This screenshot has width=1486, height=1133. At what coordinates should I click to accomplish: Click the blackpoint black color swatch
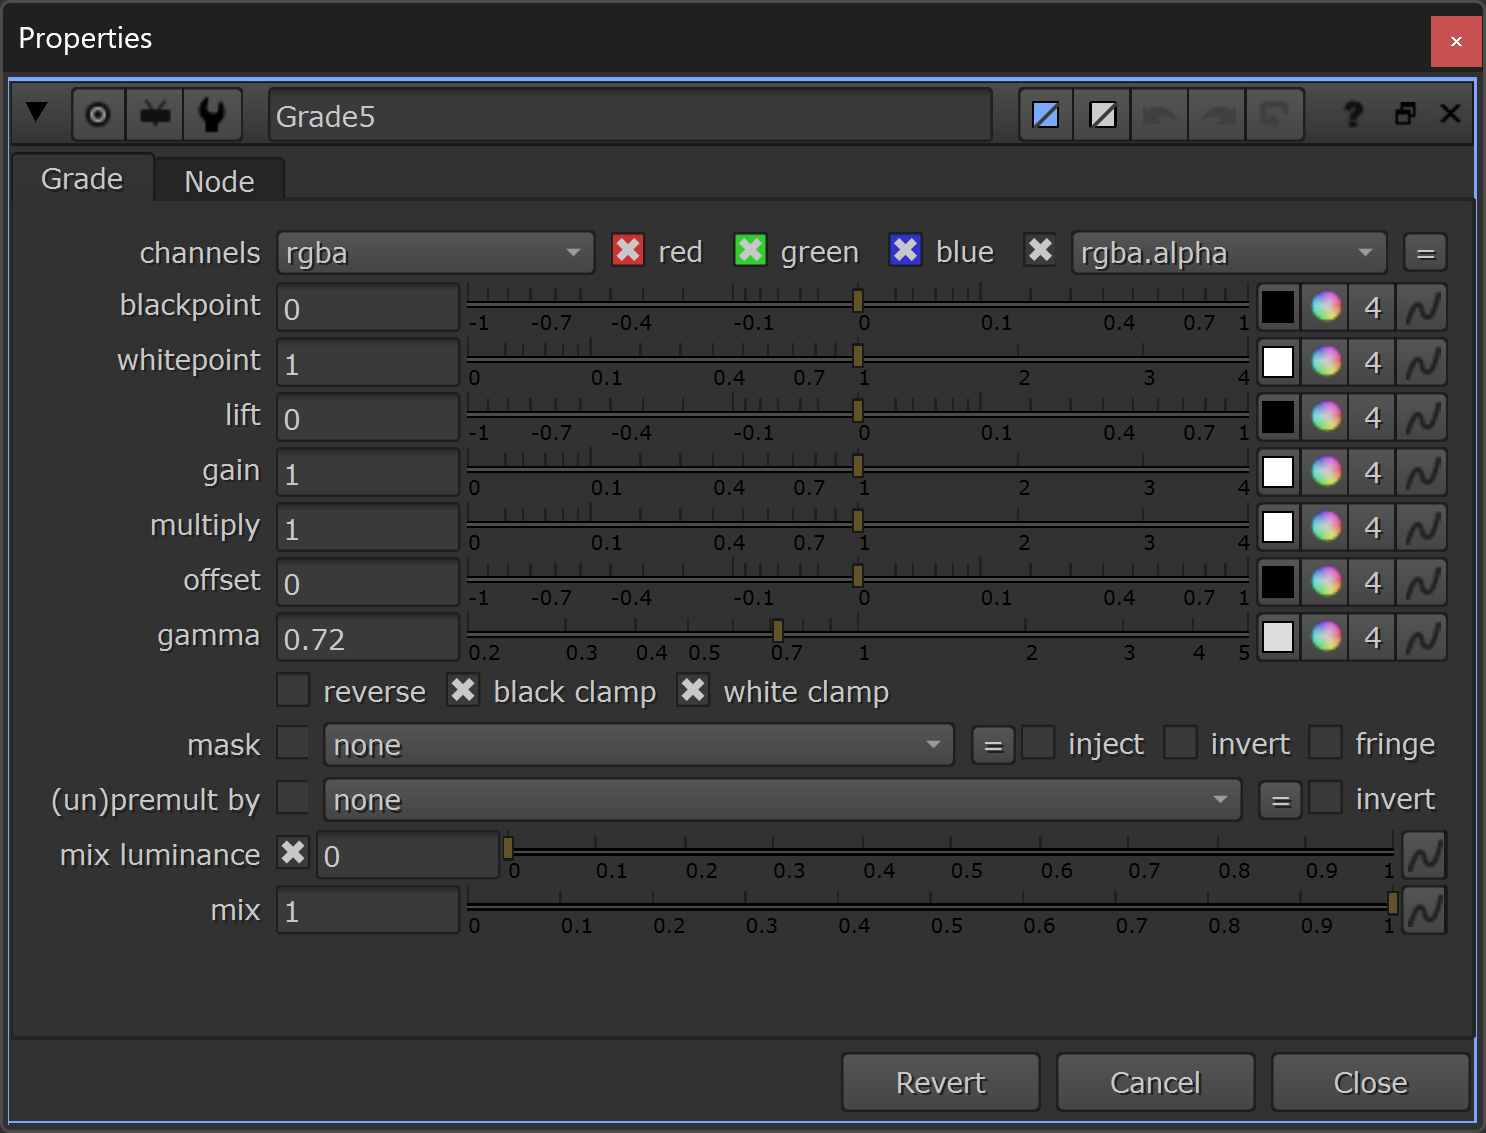[1278, 307]
